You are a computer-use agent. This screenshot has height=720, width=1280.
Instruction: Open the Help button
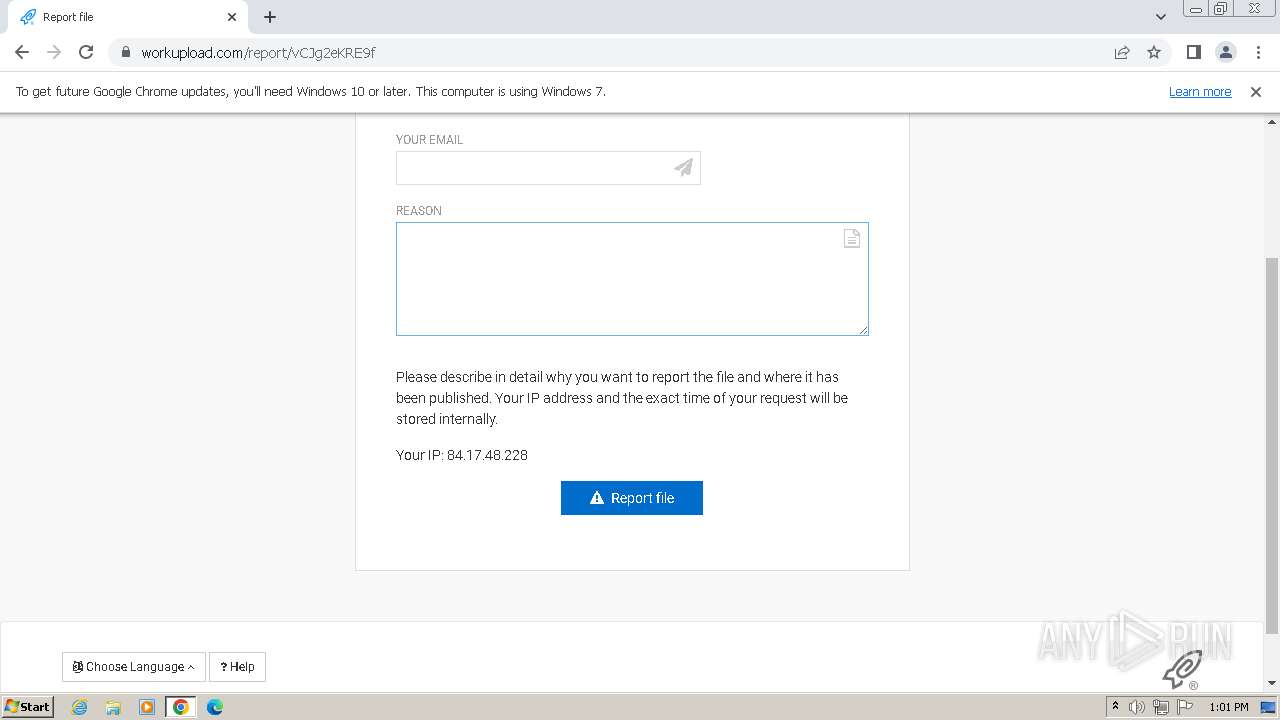pos(237,667)
